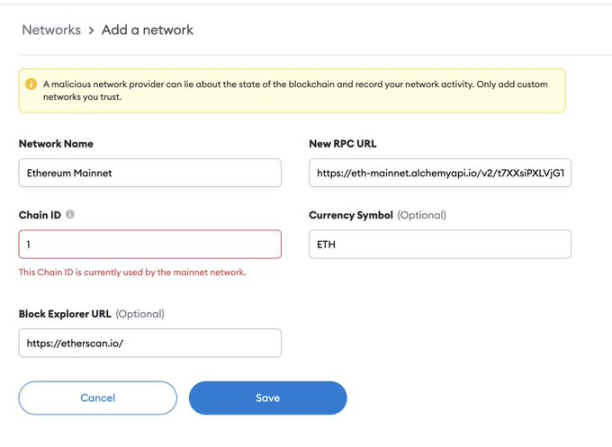Click the New RPC URL label
Image resolution: width=612 pixels, height=447 pixels.
pyautogui.click(x=342, y=144)
